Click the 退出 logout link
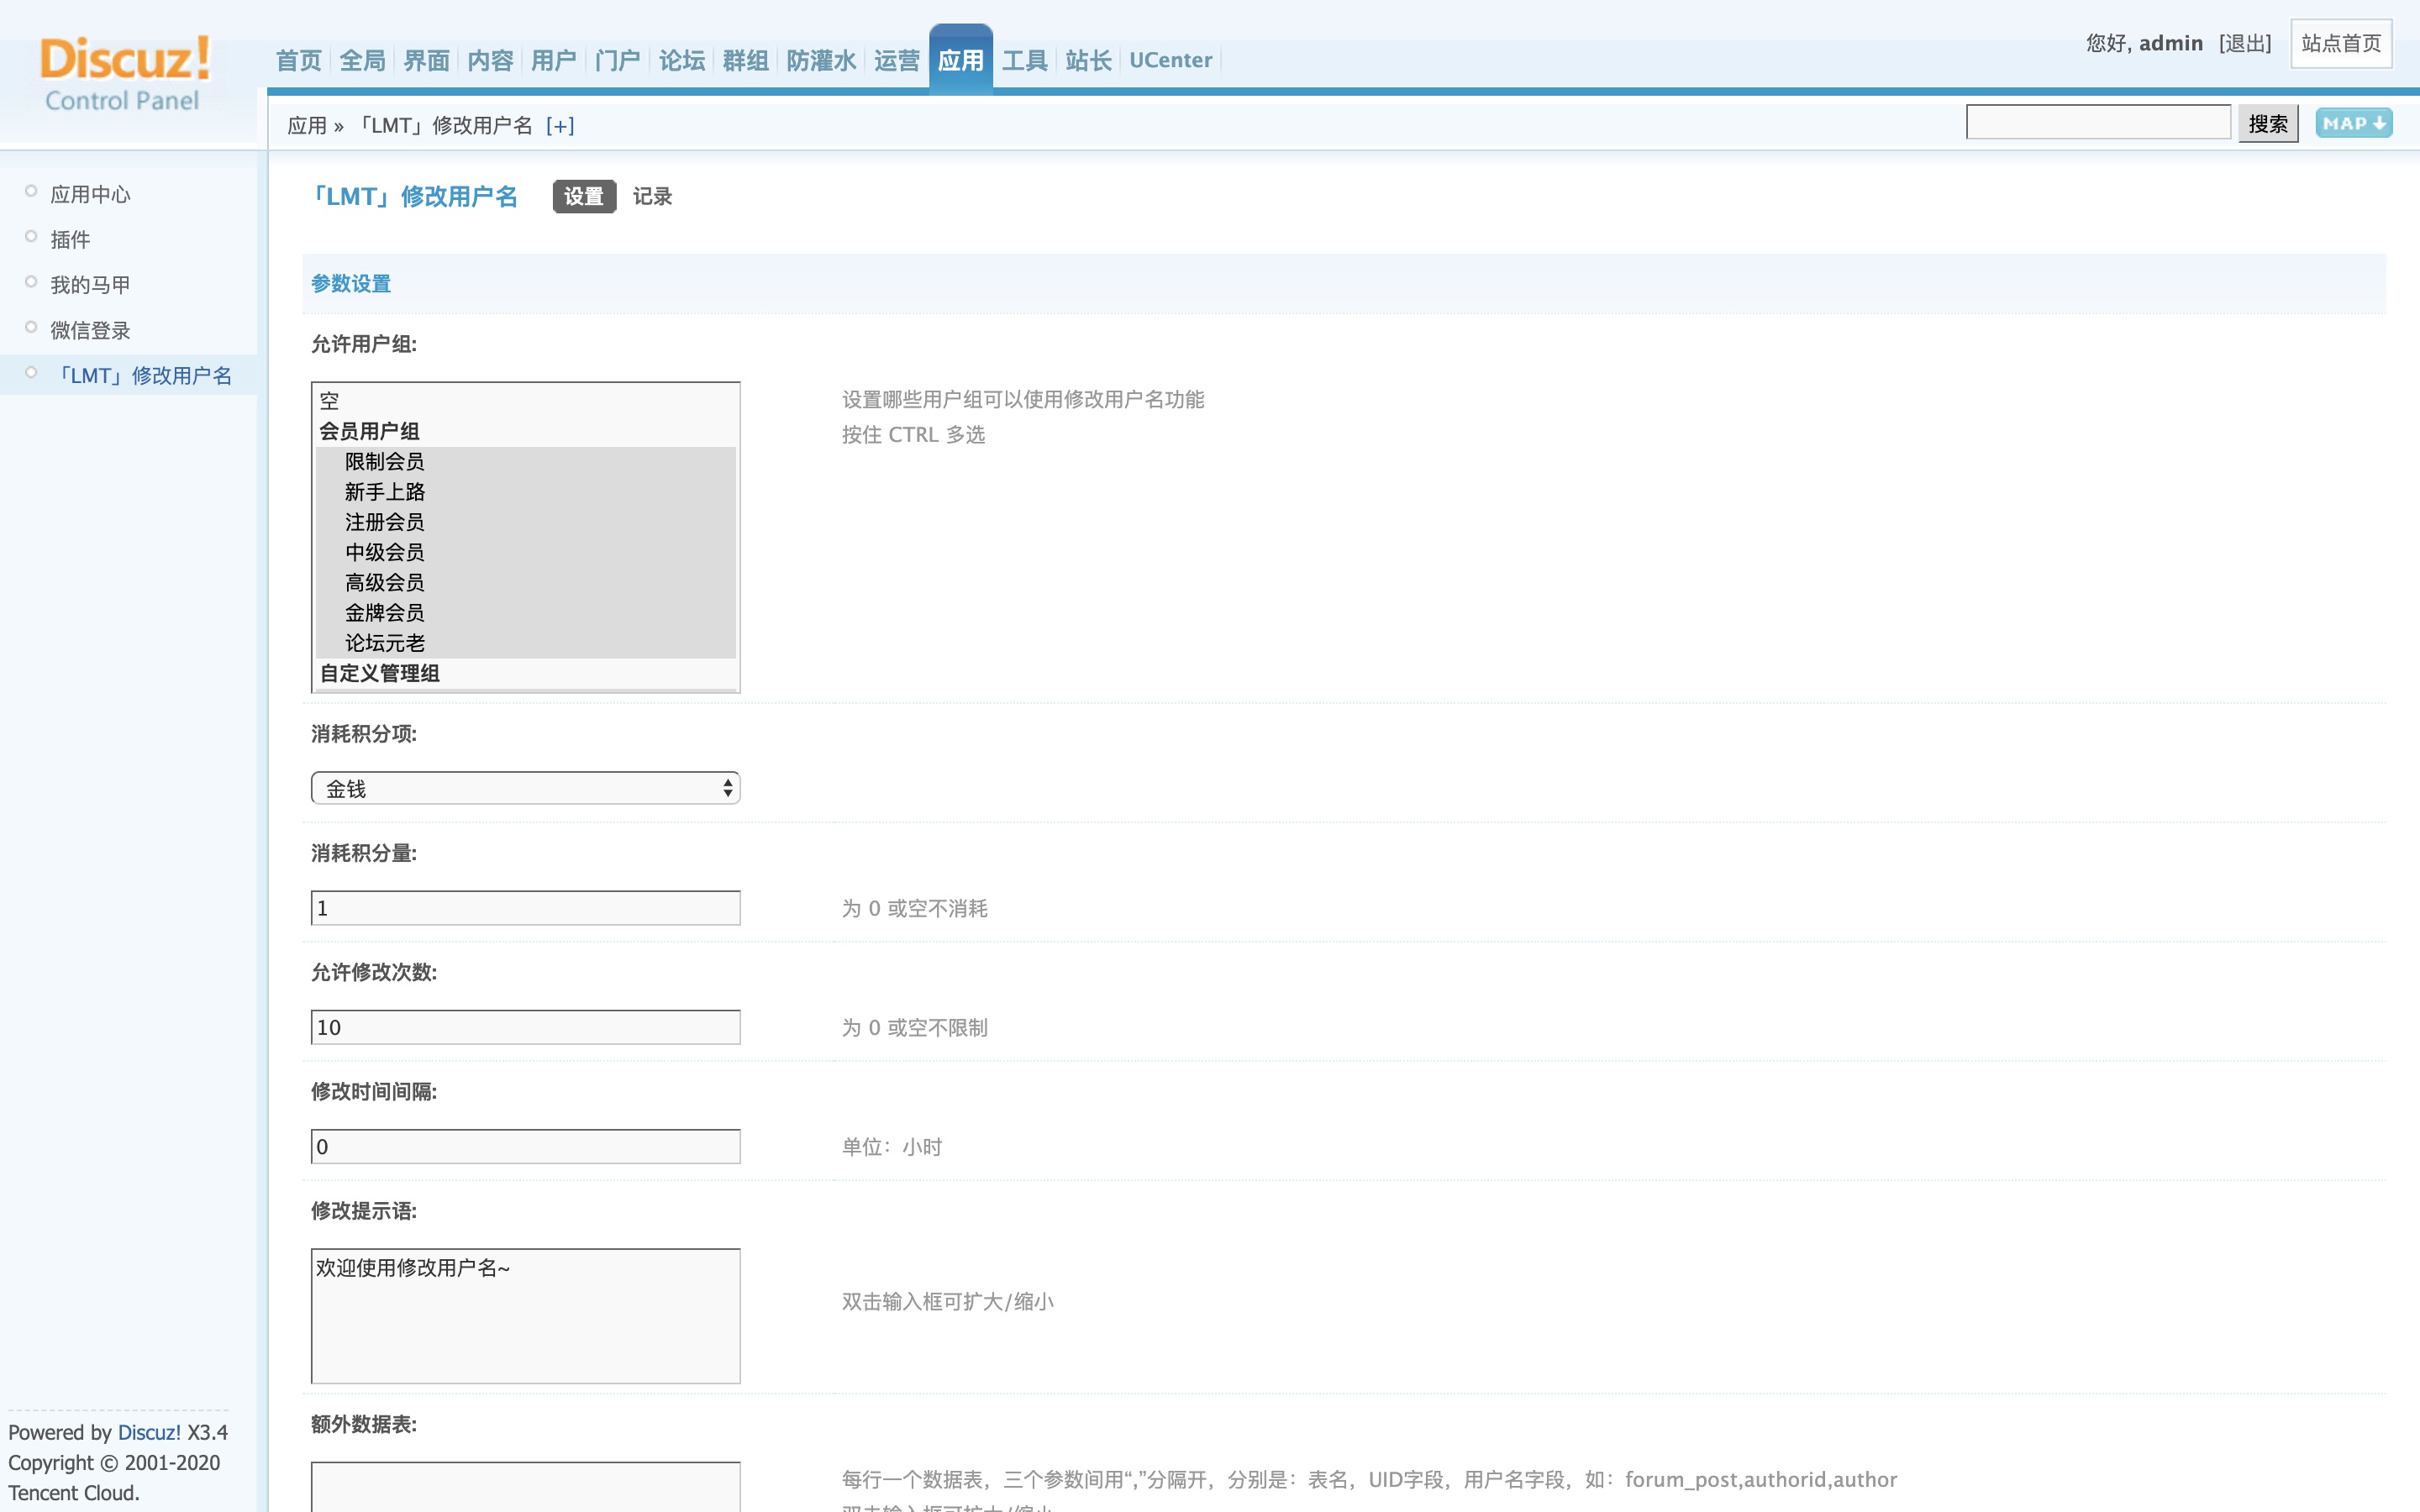This screenshot has width=2420, height=1512. click(2245, 43)
